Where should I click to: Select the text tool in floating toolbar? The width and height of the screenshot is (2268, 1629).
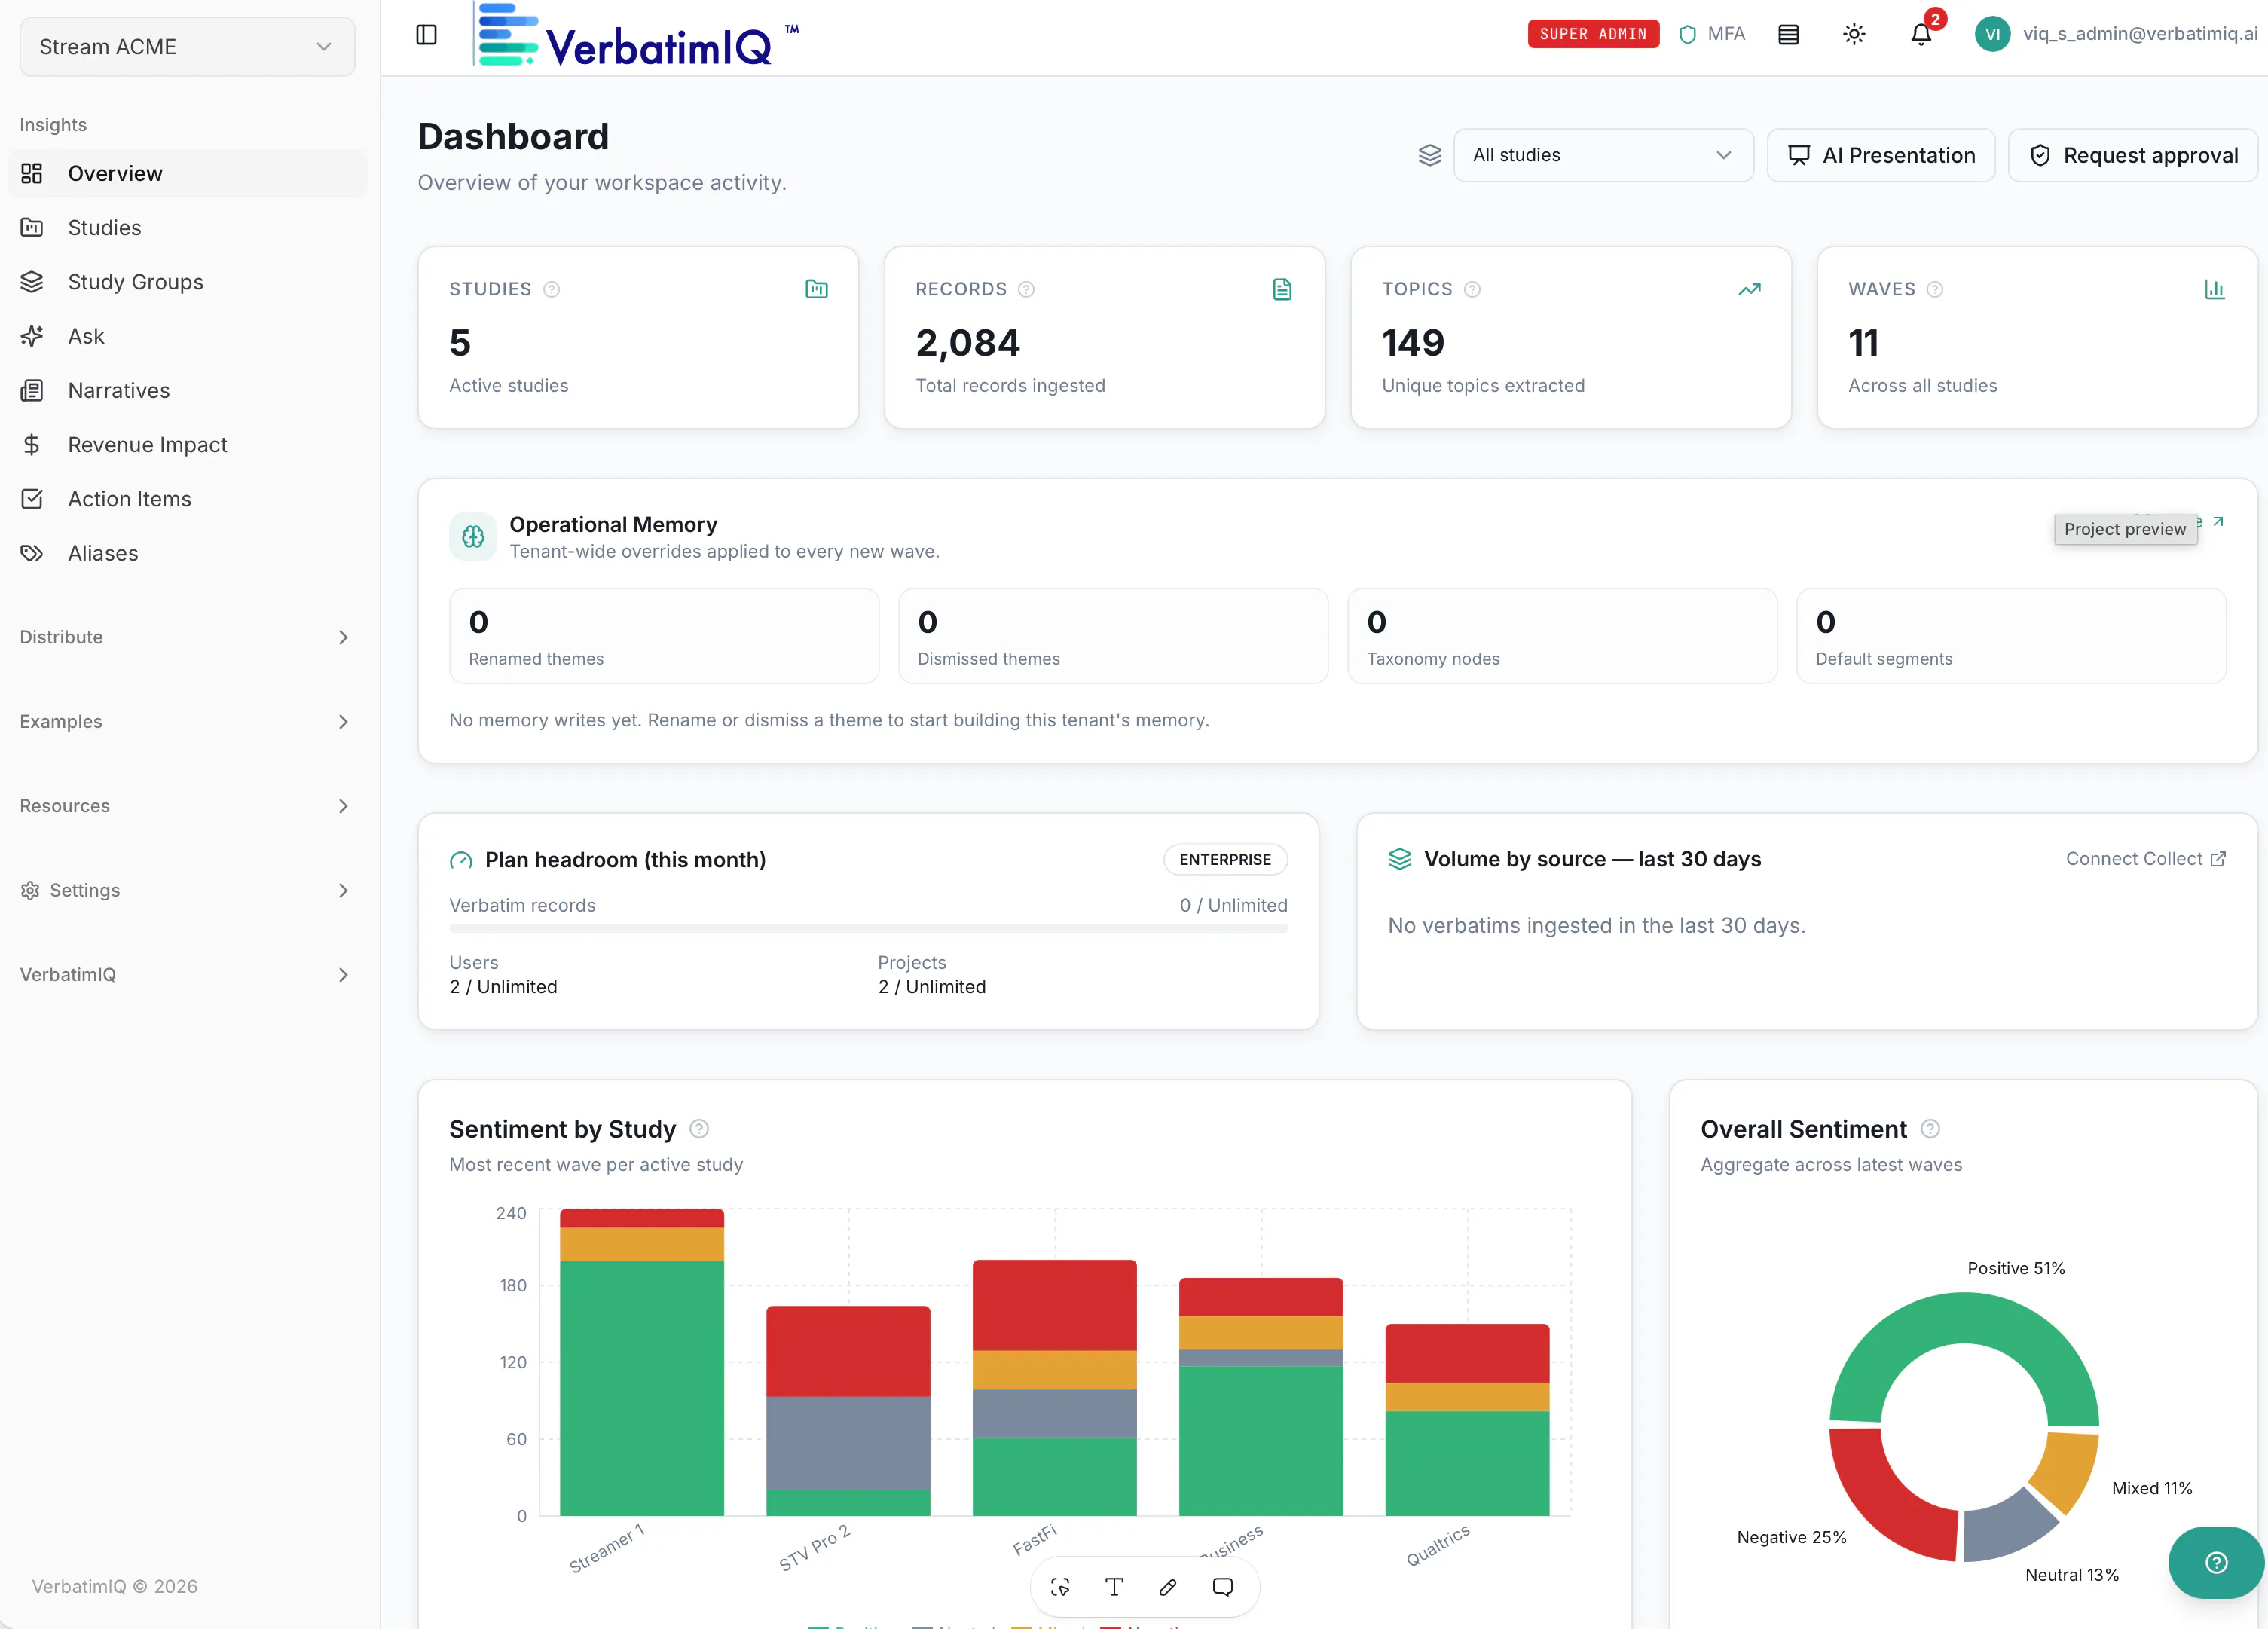click(x=1114, y=1587)
